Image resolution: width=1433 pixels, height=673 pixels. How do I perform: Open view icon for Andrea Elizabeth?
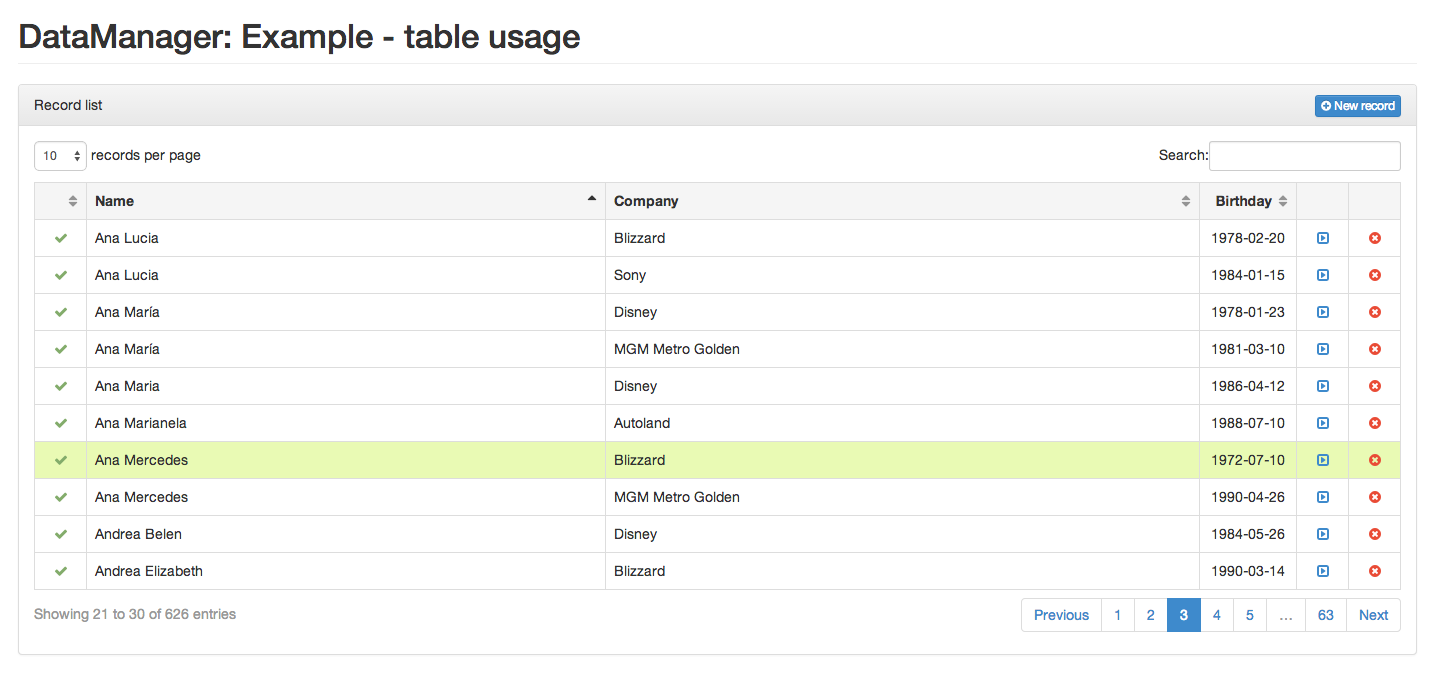pos(1322,571)
